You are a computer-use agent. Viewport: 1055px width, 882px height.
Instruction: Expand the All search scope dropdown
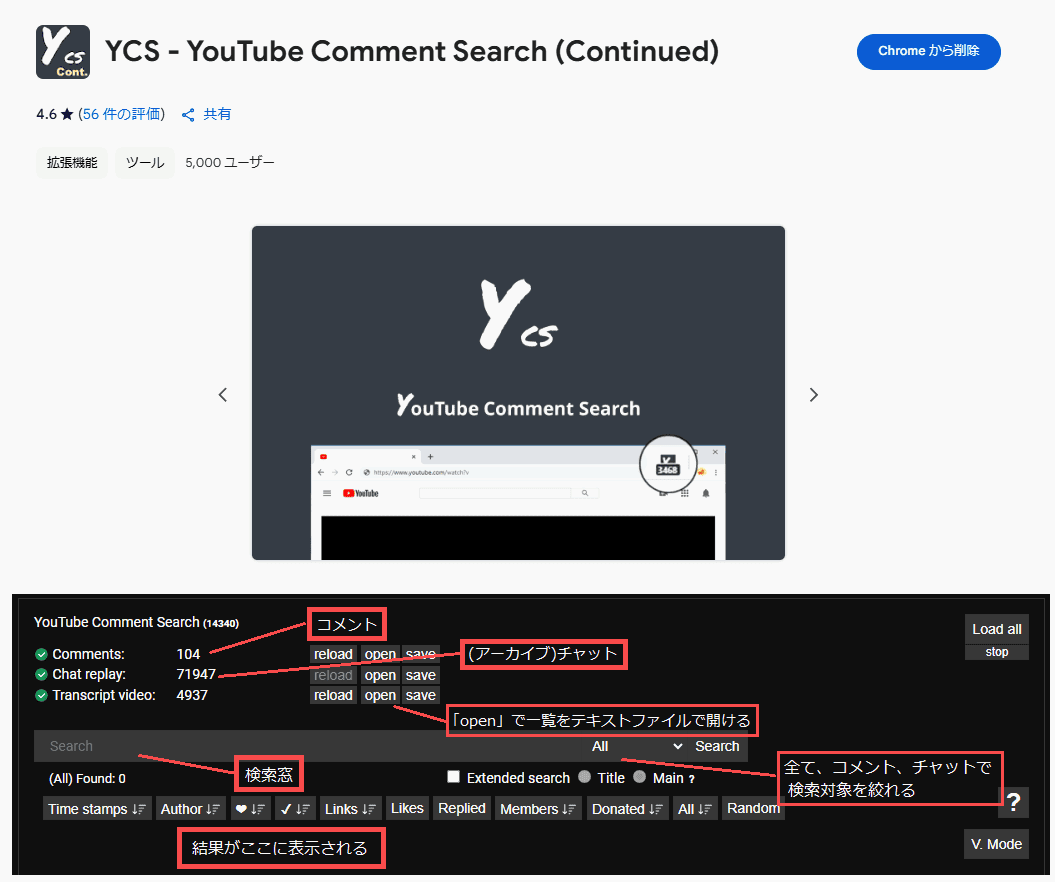click(636, 746)
